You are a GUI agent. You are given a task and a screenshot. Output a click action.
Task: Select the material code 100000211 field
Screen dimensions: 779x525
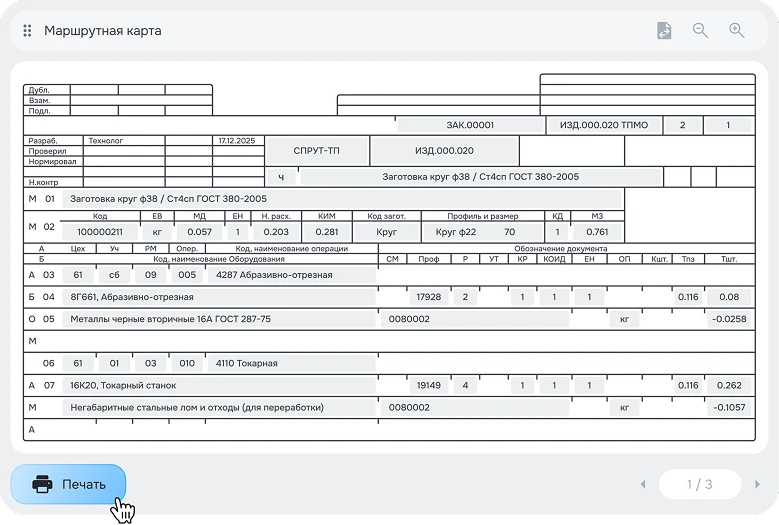tap(100, 232)
